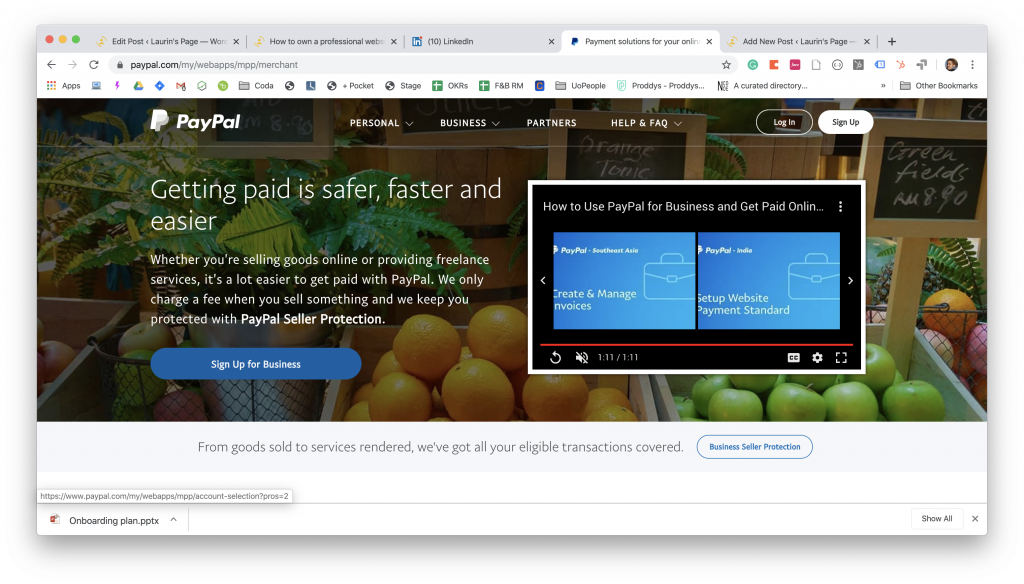The height and width of the screenshot is (584, 1024).
Task: Switch to the 'Edit Post ‹ Laurin's Page' tab
Action: (168, 41)
